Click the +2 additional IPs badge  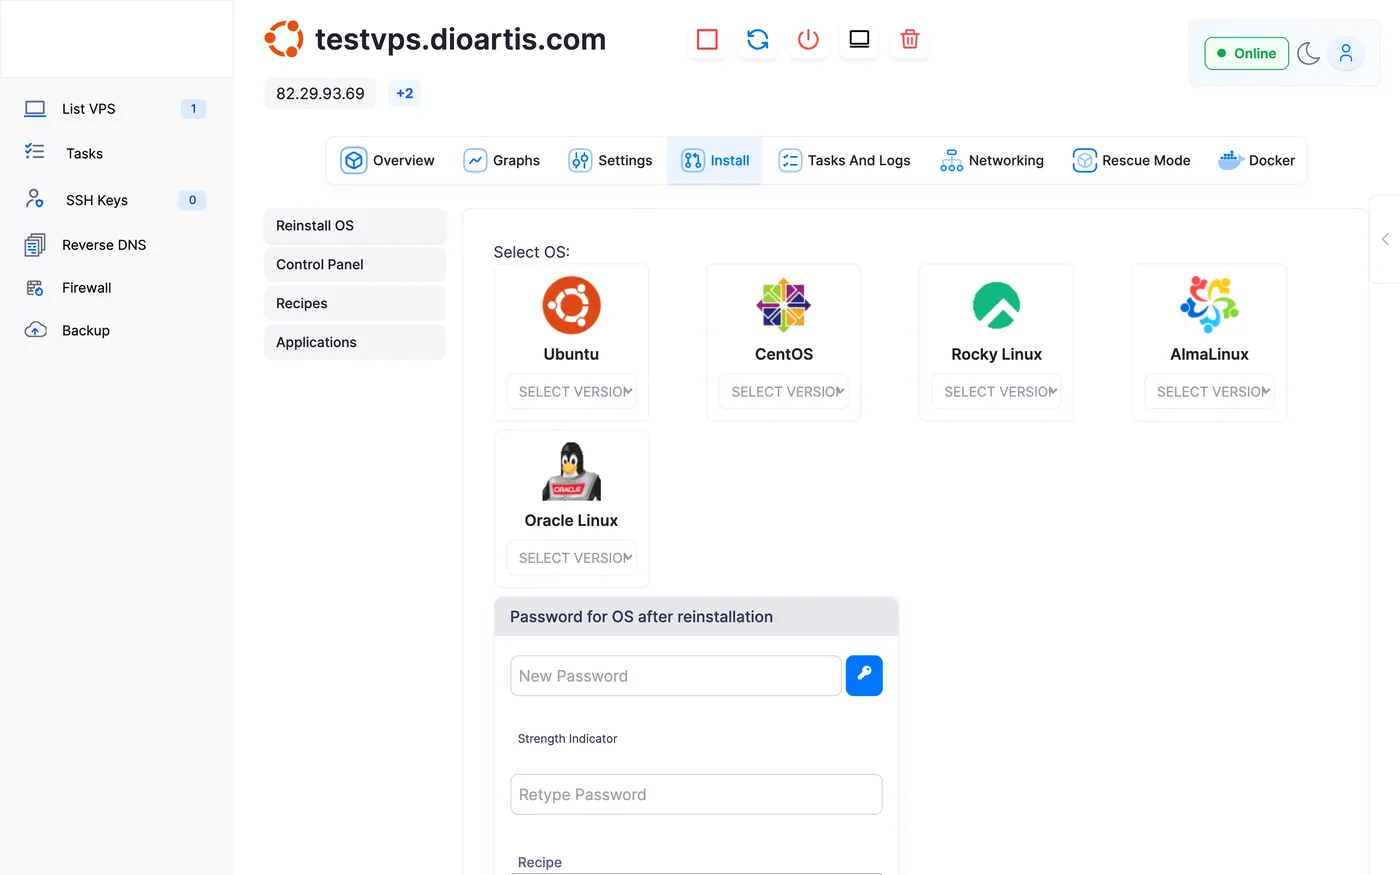pos(404,93)
